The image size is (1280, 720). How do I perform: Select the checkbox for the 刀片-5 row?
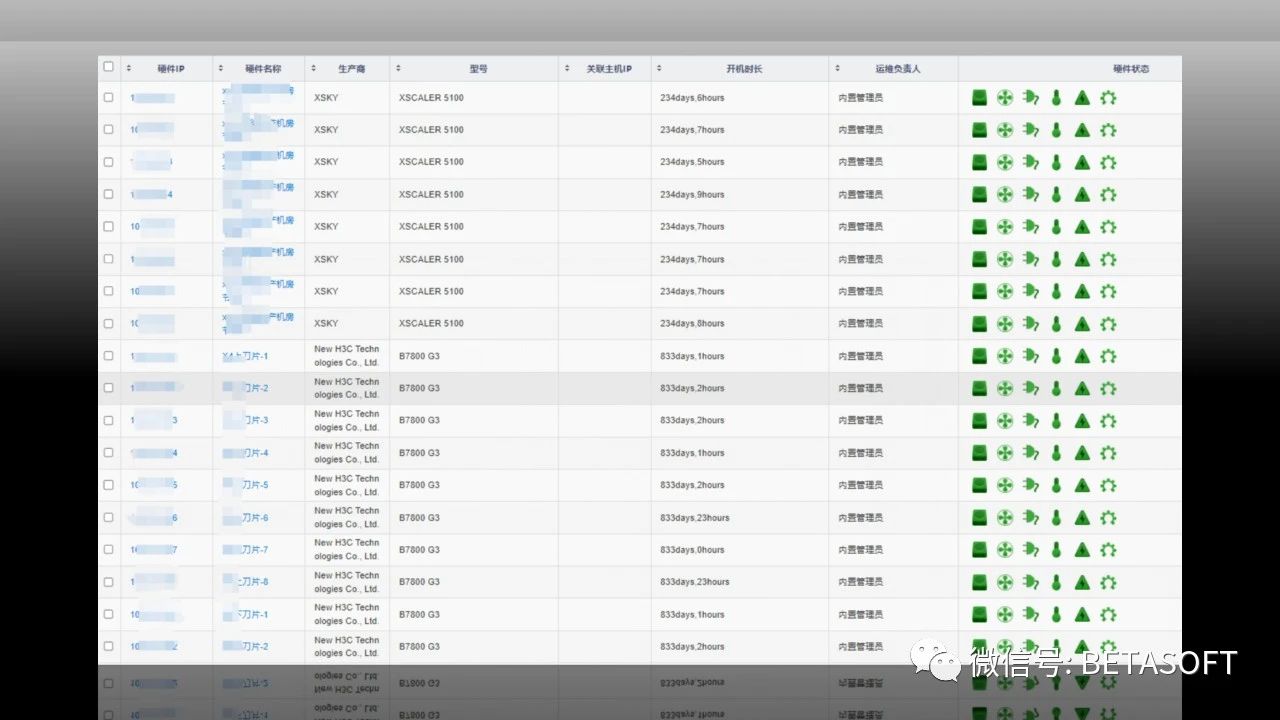(108, 486)
